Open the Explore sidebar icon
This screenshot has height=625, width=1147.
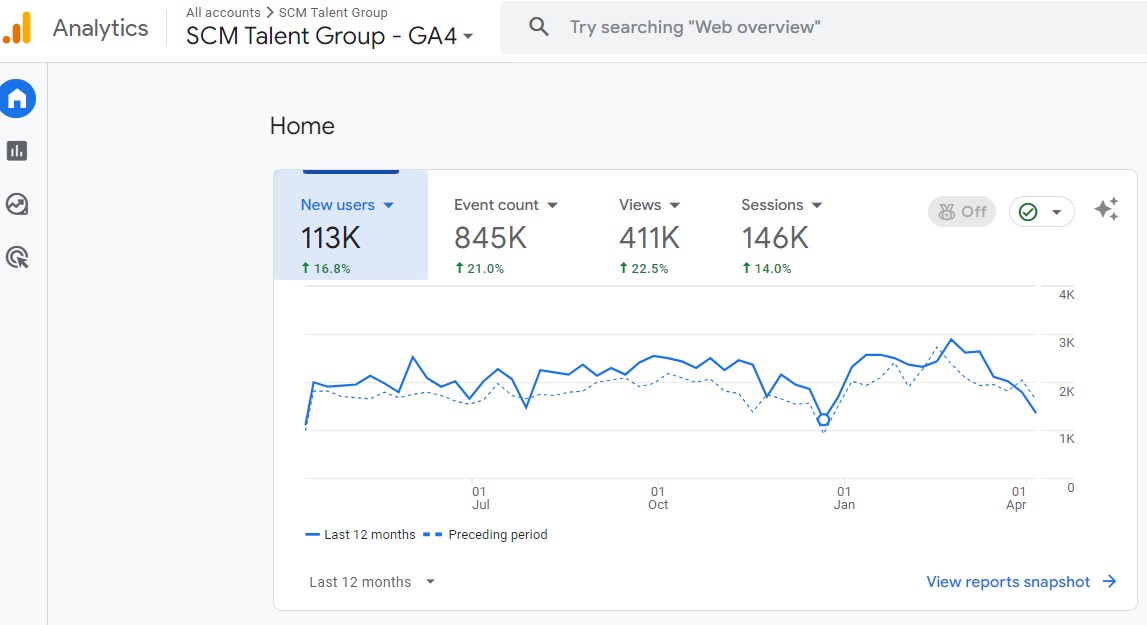[17, 204]
